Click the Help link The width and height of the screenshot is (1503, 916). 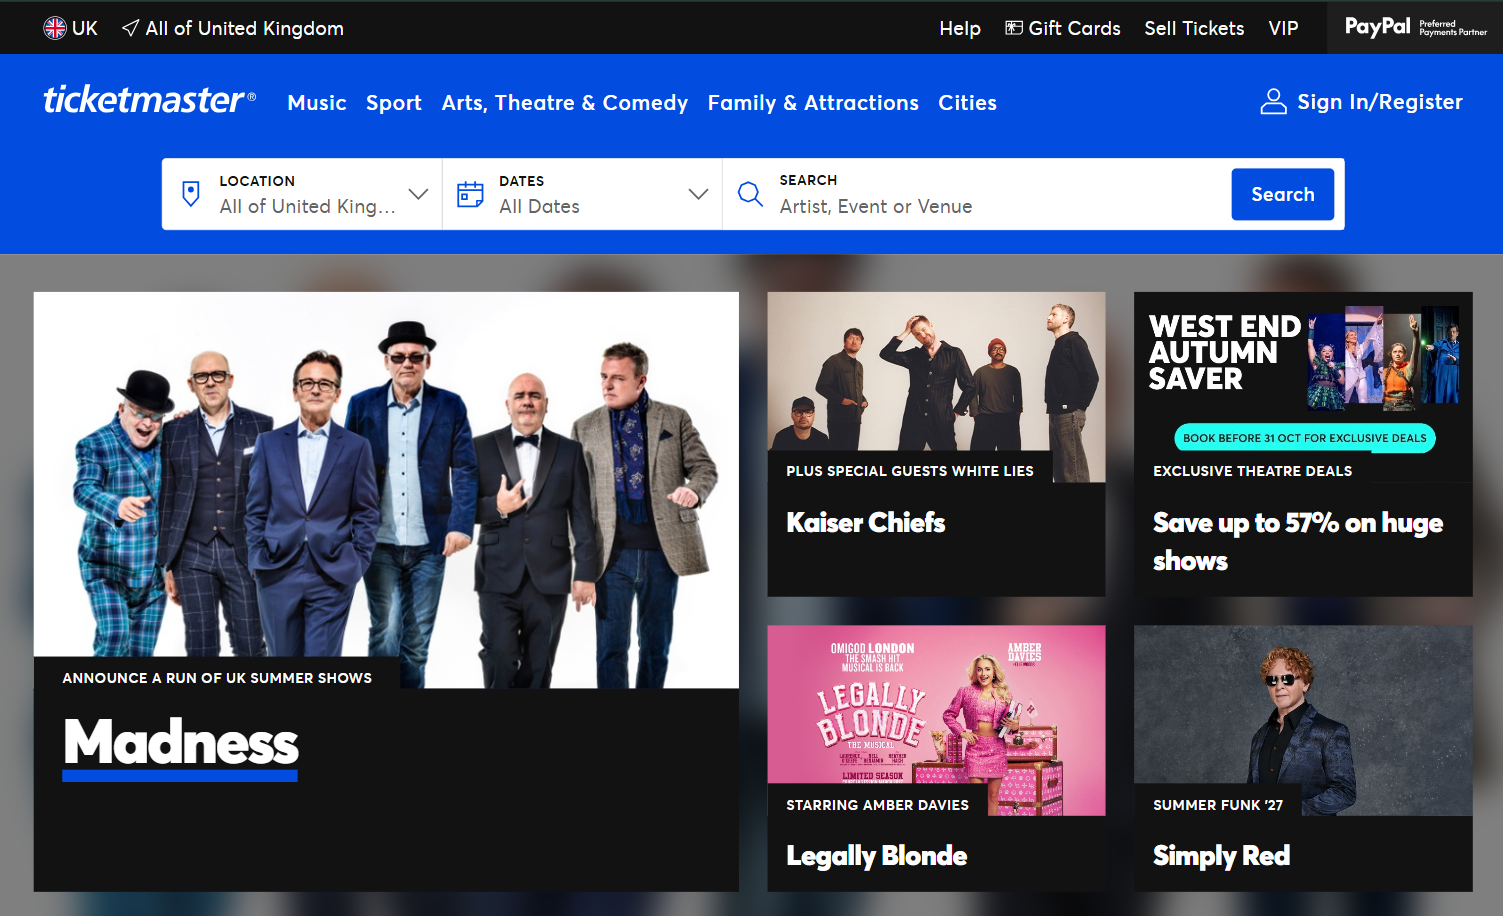coord(960,28)
